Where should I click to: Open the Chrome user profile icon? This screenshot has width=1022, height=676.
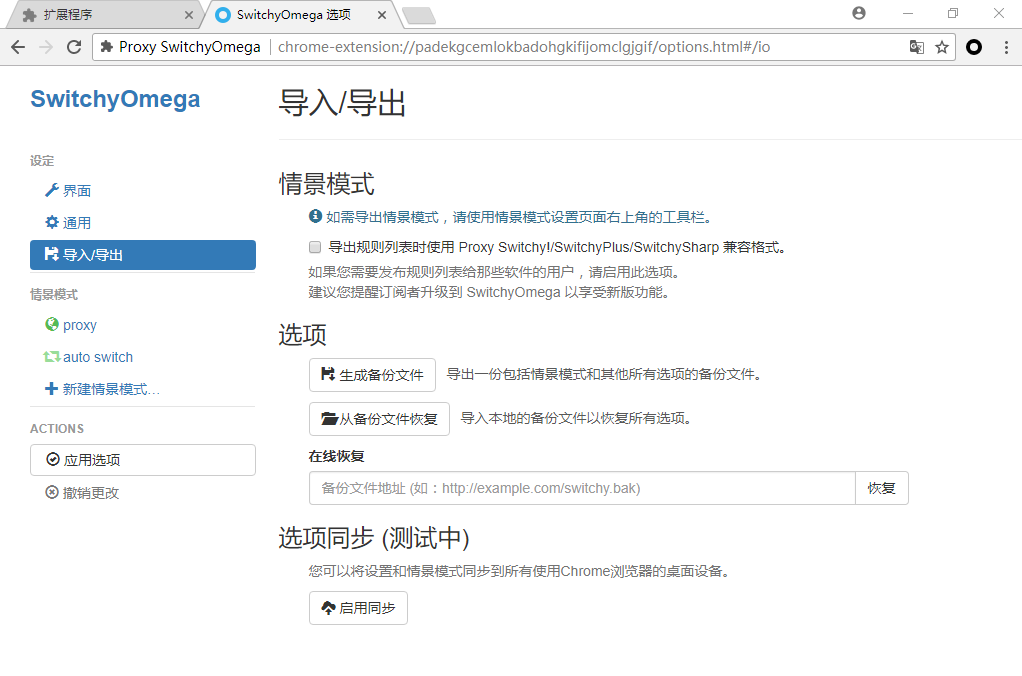coord(859,13)
